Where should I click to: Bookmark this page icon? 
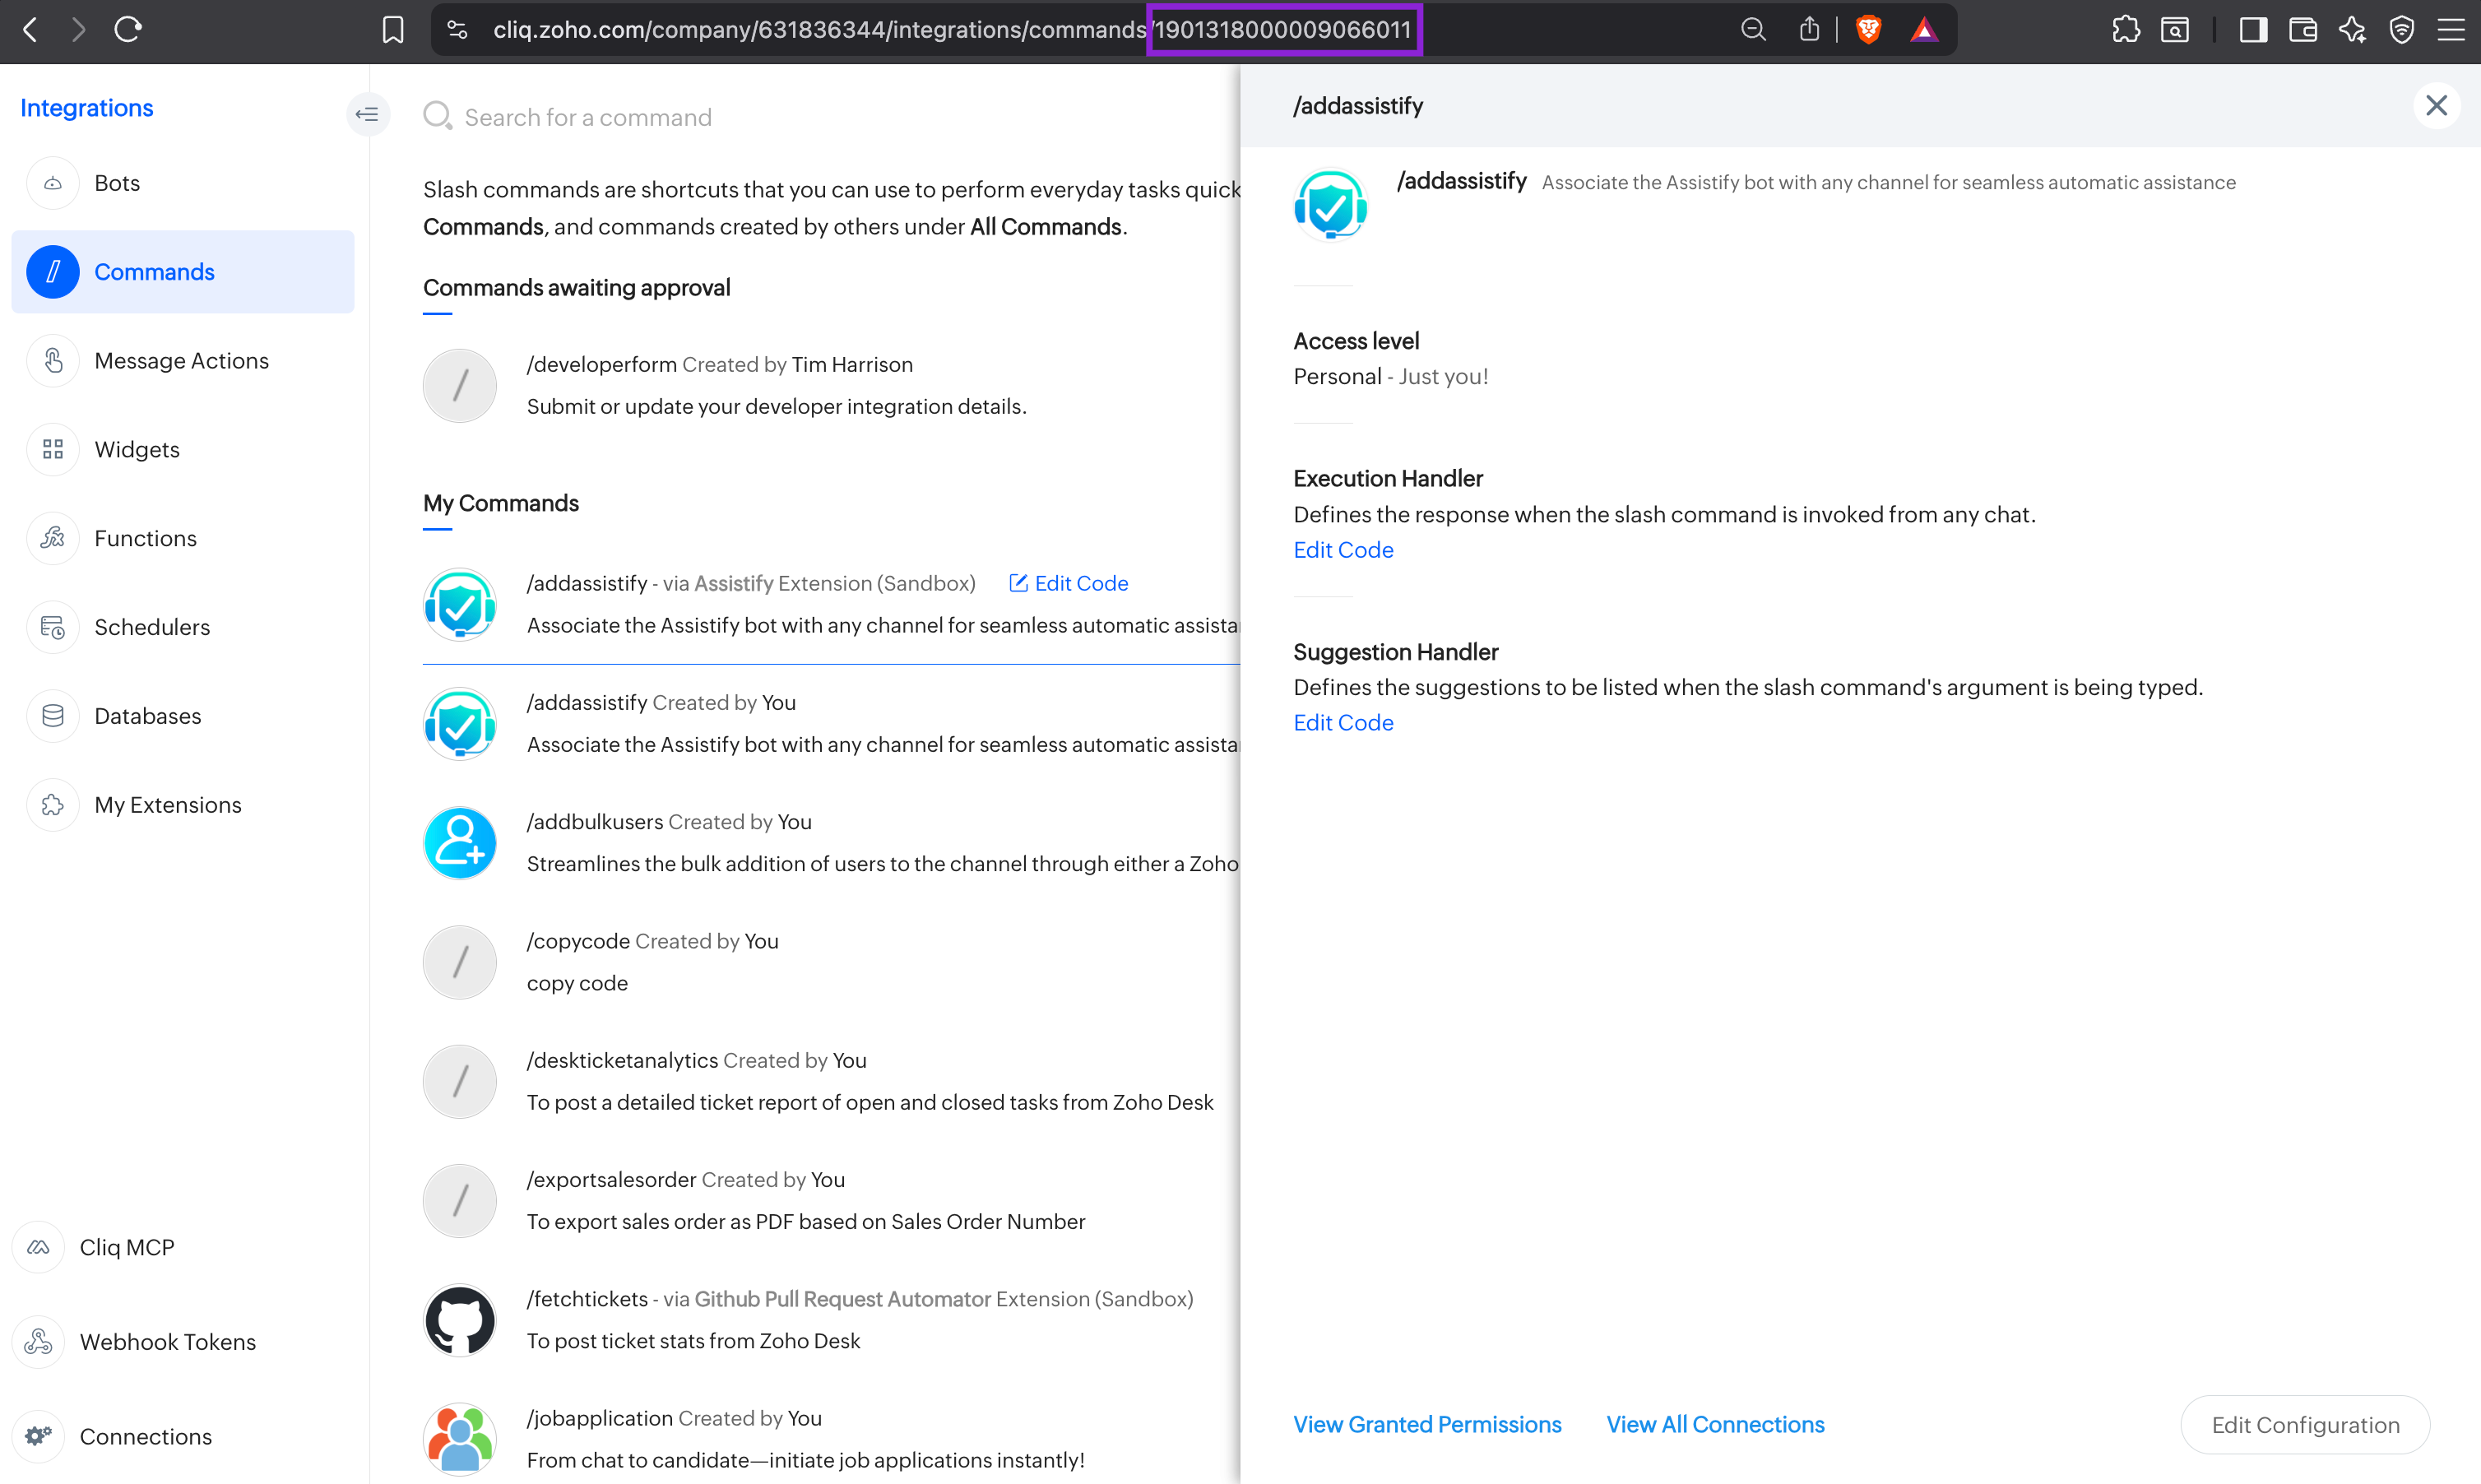pyautogui.click(x=393, y=30)
